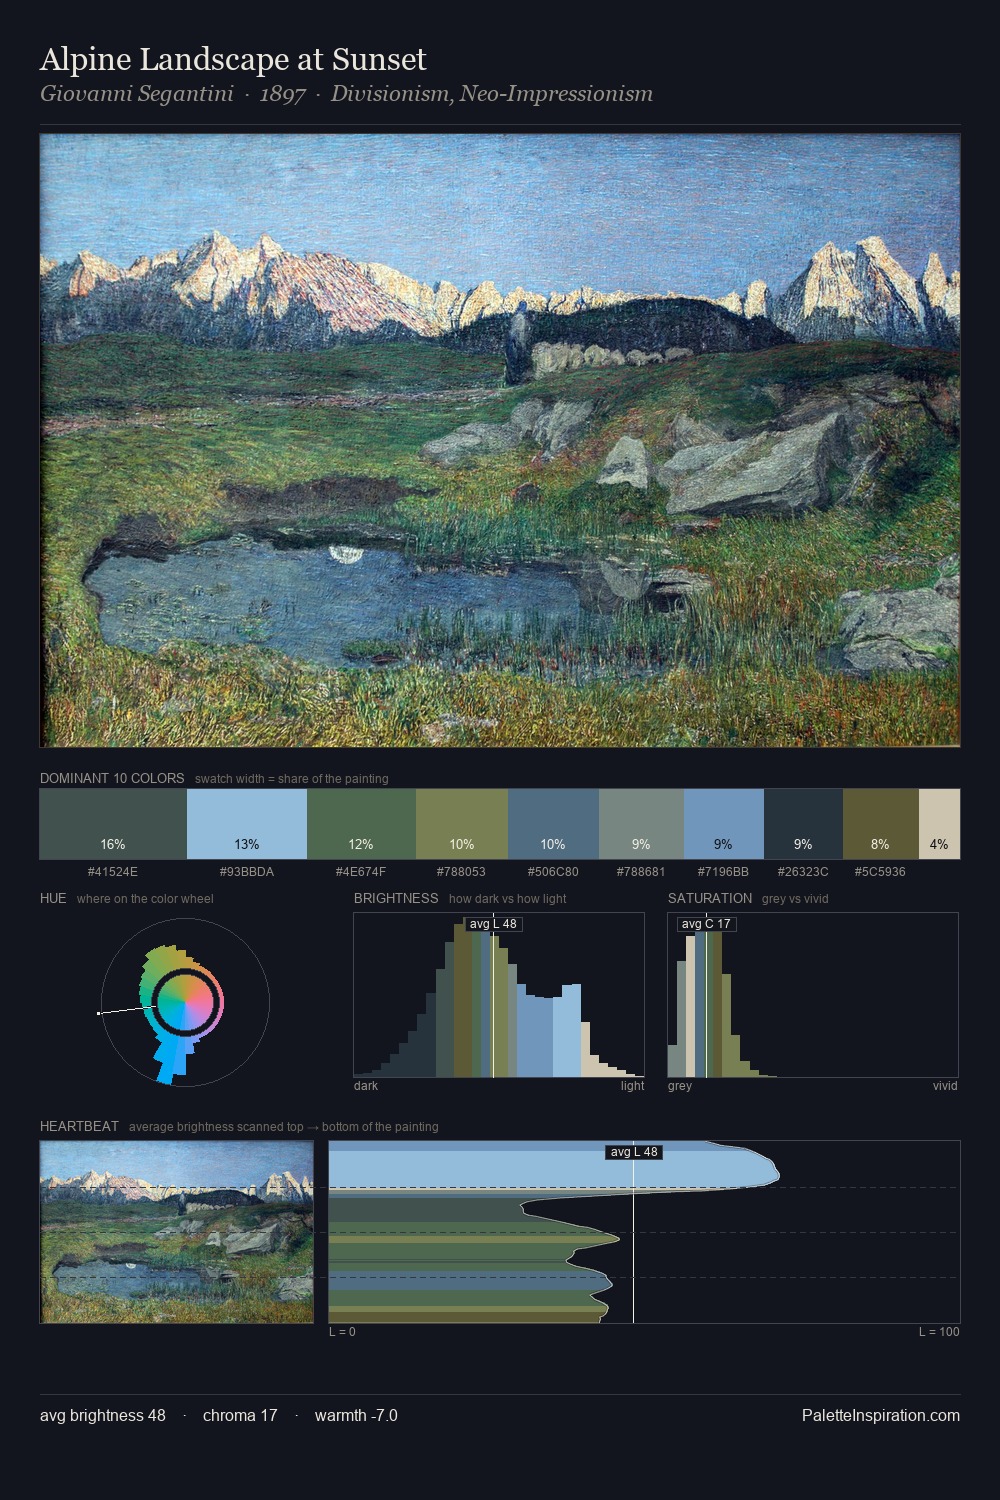Click the hex code #5C5936
Screen dimensions: 1000x1500
(880, 872)
